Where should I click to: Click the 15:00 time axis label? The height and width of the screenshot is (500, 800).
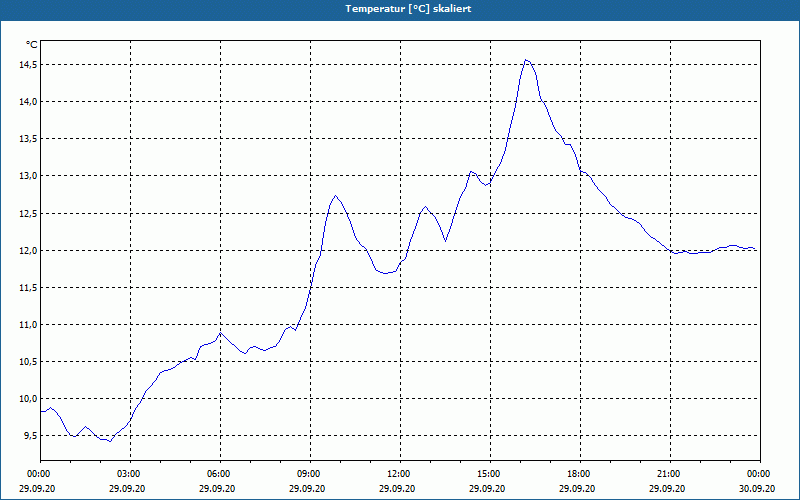pos(490,474)
